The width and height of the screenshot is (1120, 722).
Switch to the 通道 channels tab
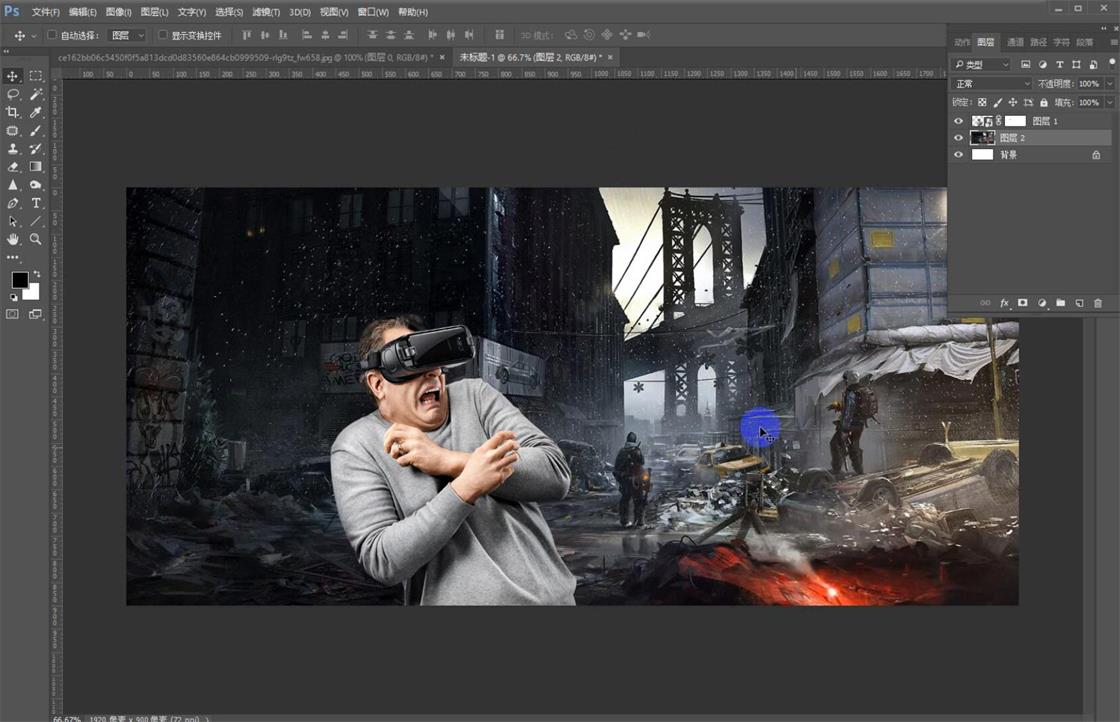[1015, 43]
